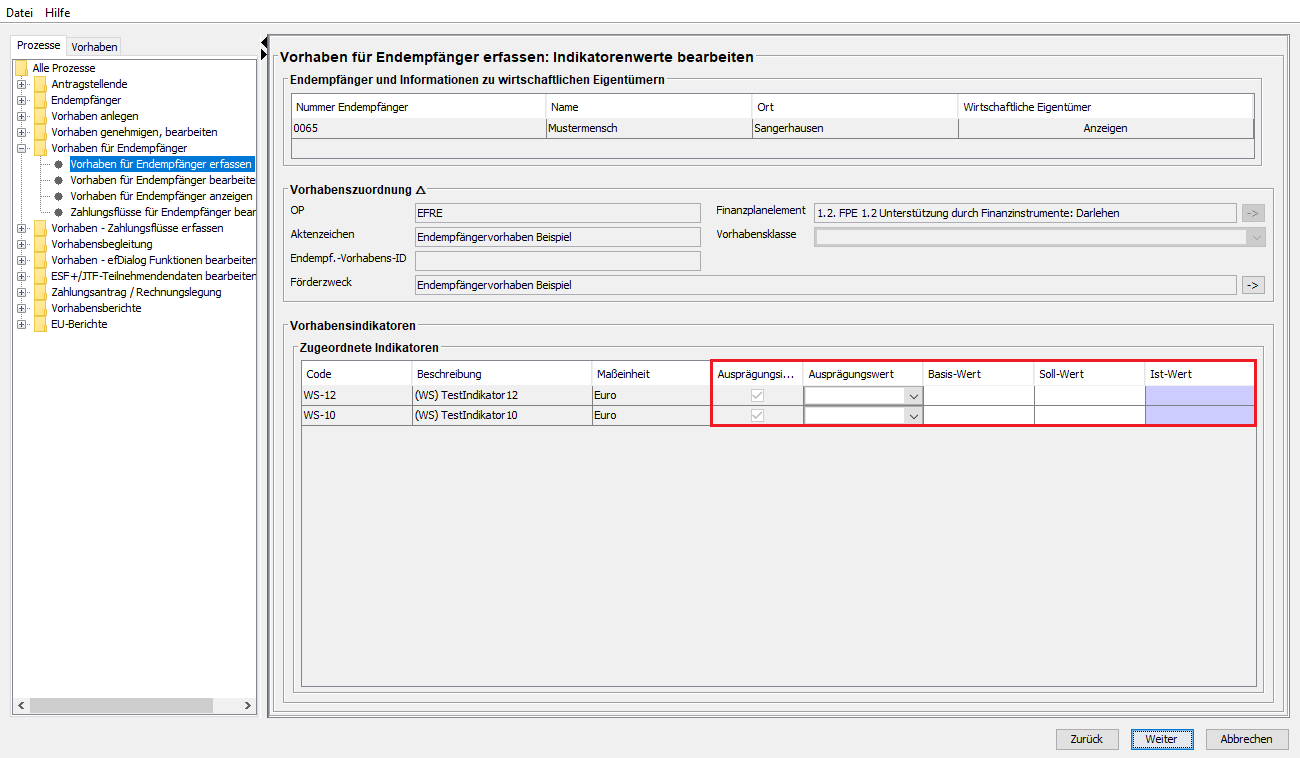Expand the Vorhabensbegleitung node

point(21,244)
